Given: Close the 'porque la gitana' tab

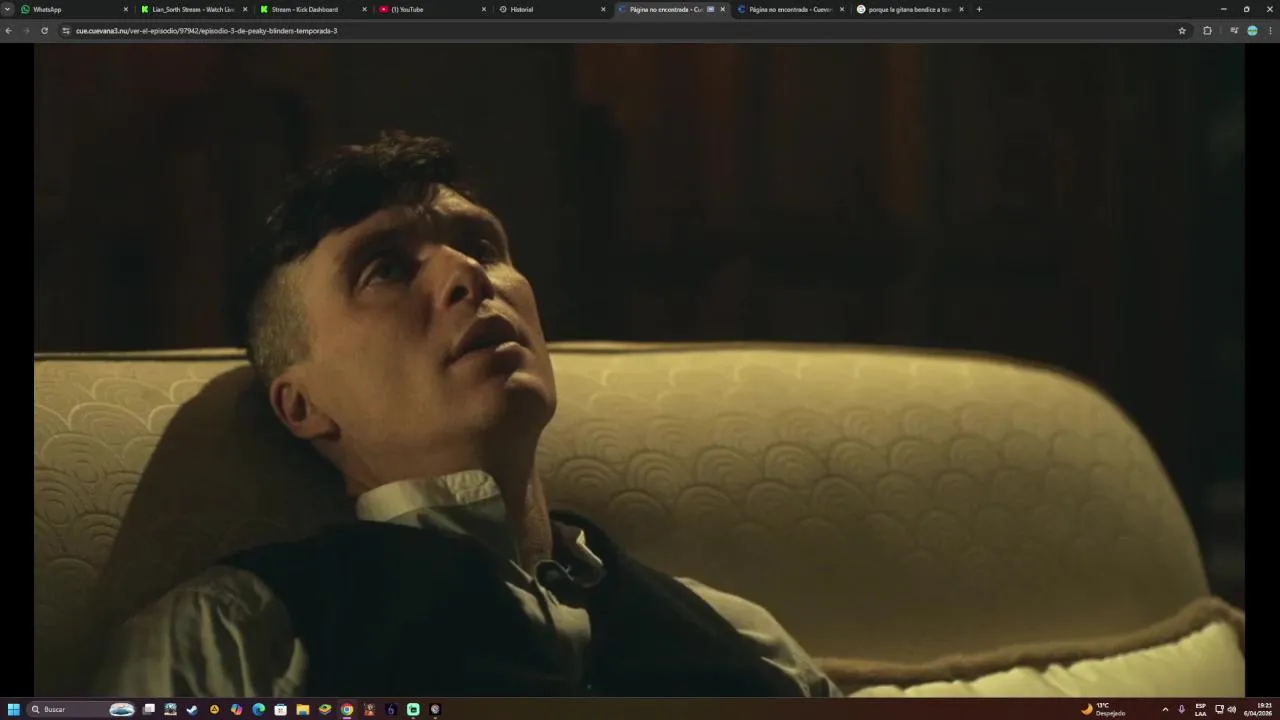Looking at the screenshot, I should tap(961, 9).
